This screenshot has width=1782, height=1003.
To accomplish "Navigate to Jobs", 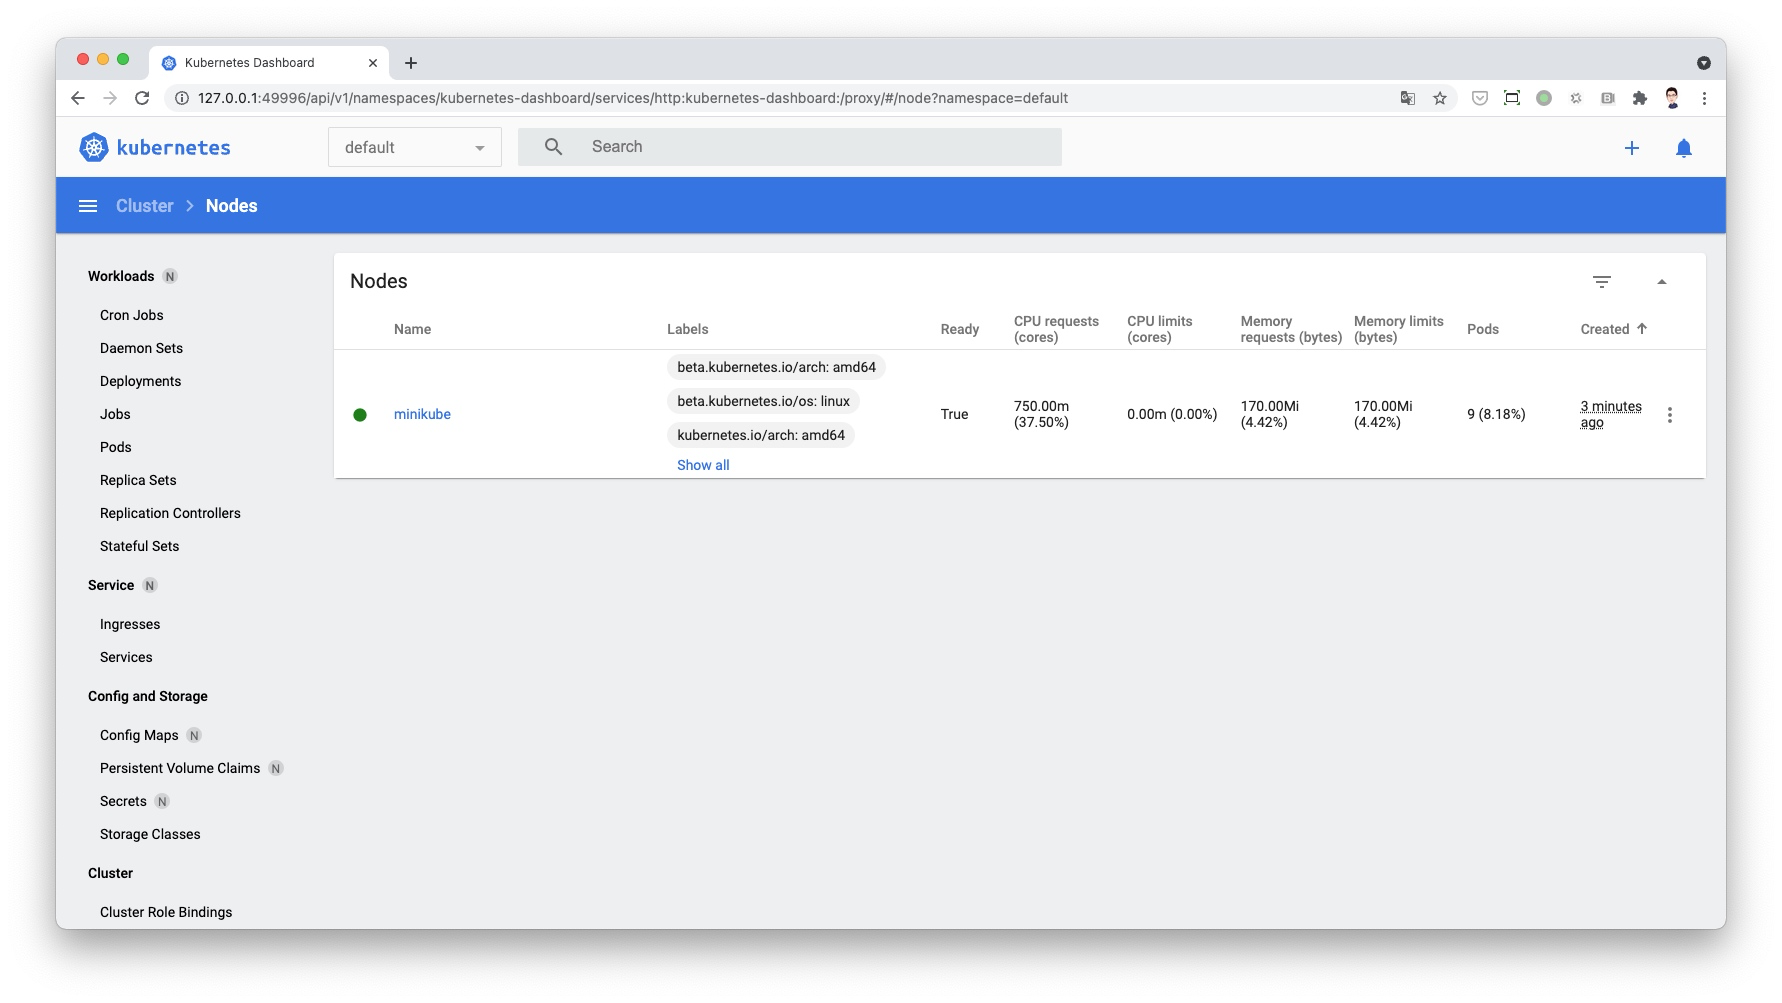I will [x=115, y=414].
